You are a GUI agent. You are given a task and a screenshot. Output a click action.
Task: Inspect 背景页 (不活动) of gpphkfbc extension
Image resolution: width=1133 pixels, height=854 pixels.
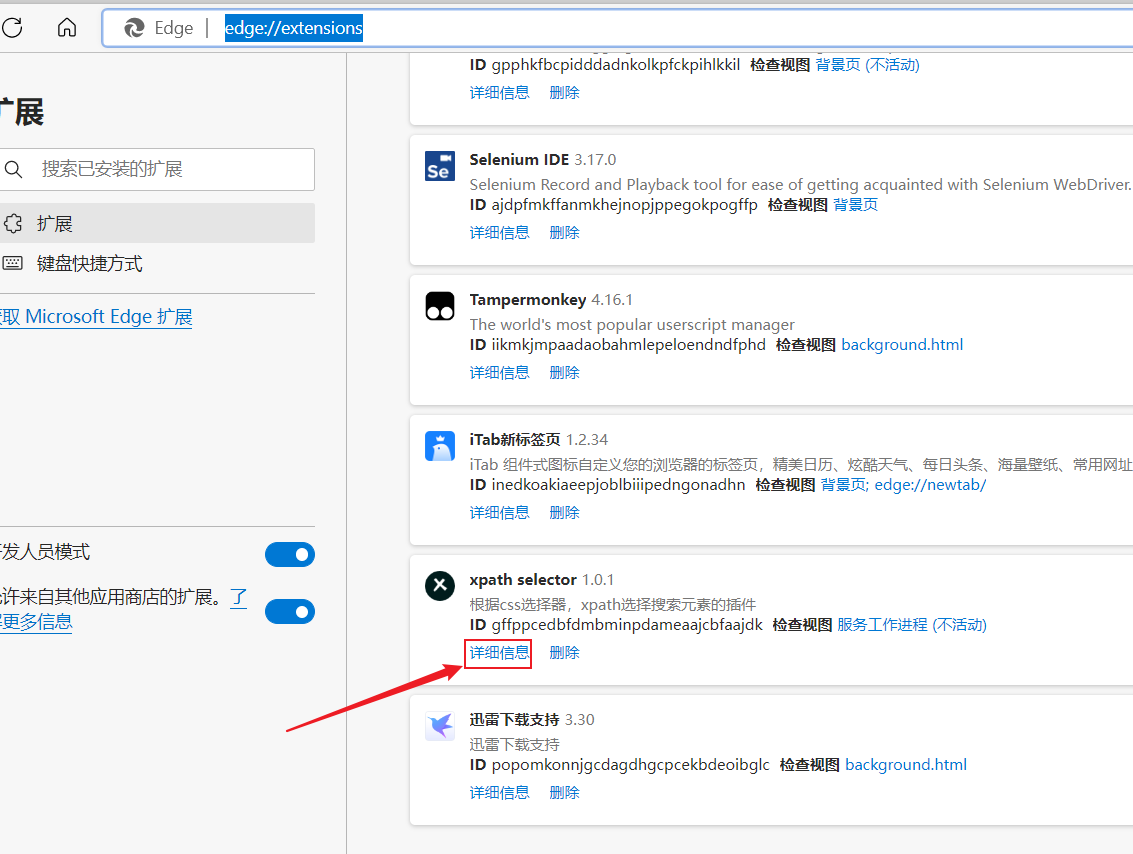point(868,65)
